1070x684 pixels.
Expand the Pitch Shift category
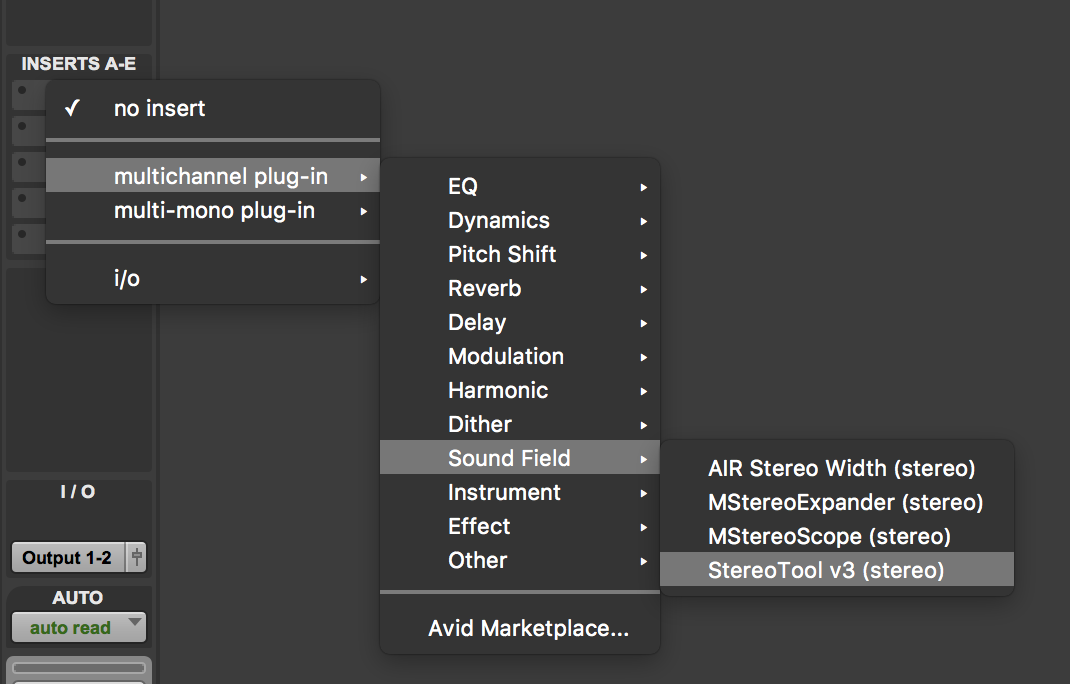pos(519,255)
